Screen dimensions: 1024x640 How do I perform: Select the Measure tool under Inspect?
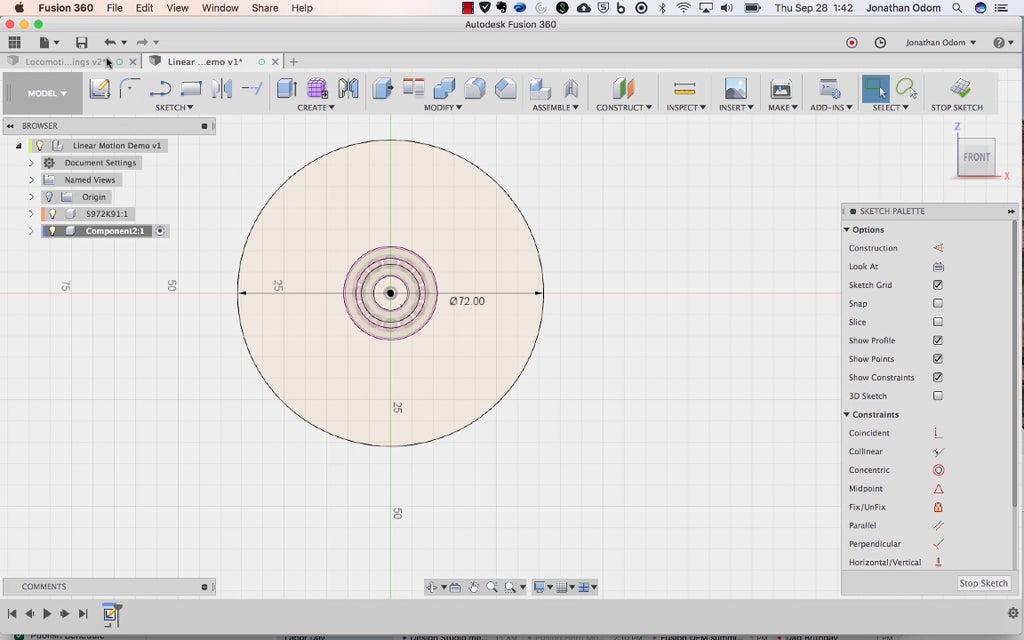pos(684,88)
